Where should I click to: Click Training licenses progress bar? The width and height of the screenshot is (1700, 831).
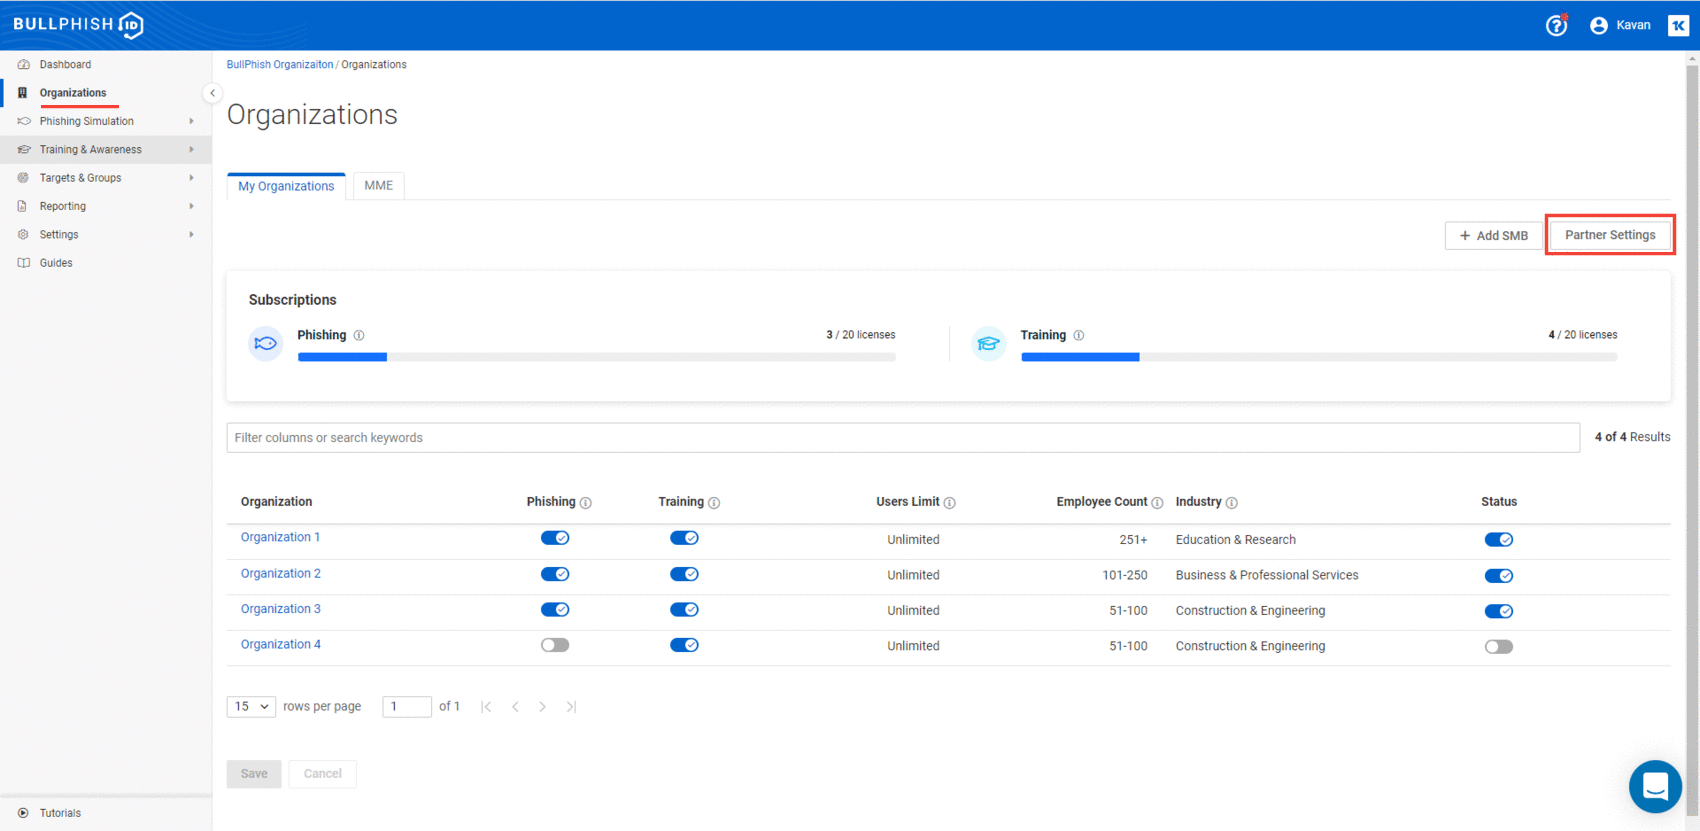point(1319,357)
